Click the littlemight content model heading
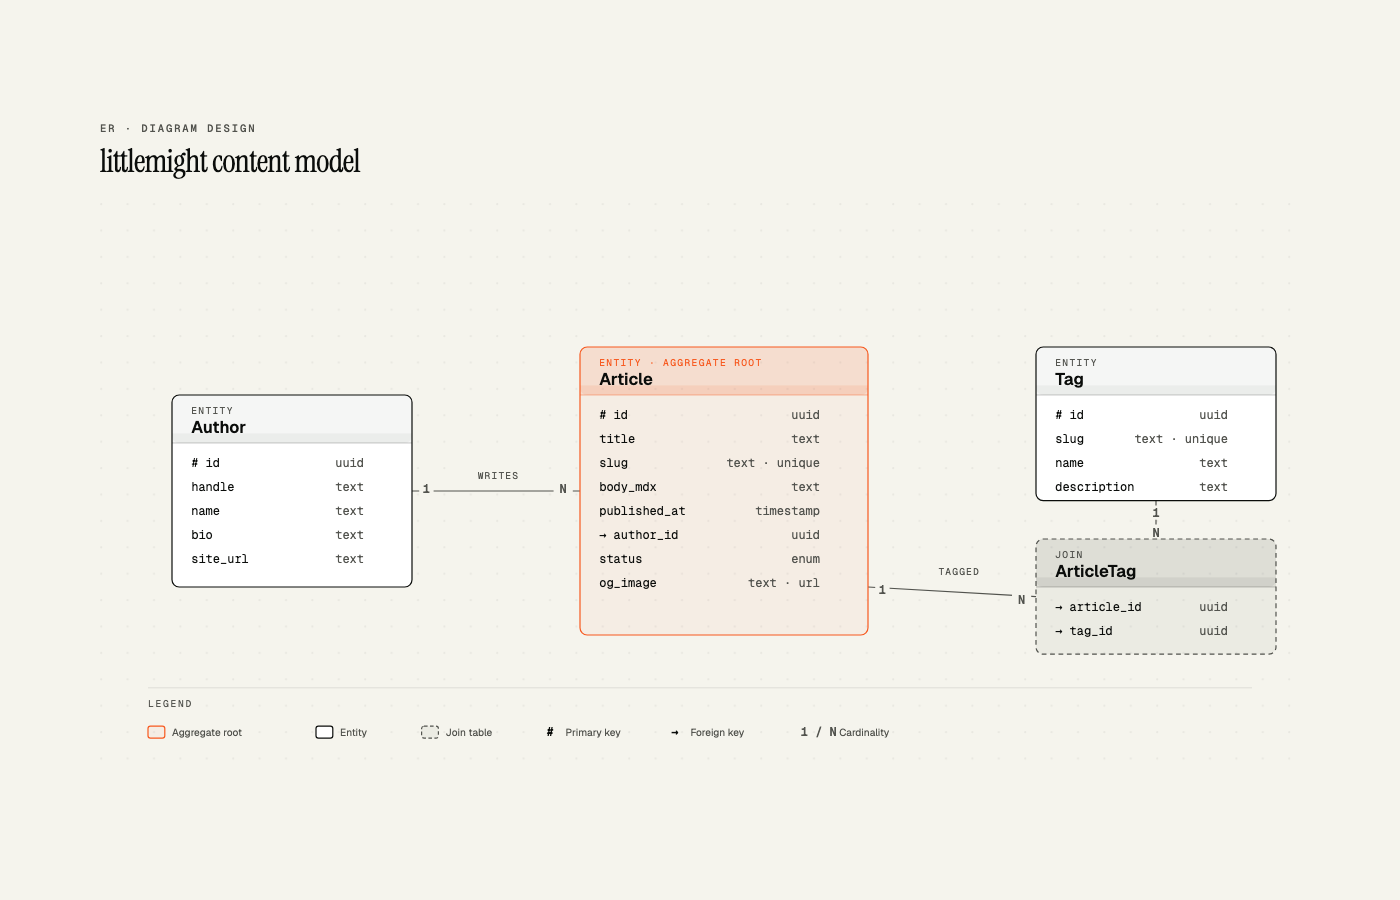The height and width of the screenshot is (900, 1400). click(230, 161)
